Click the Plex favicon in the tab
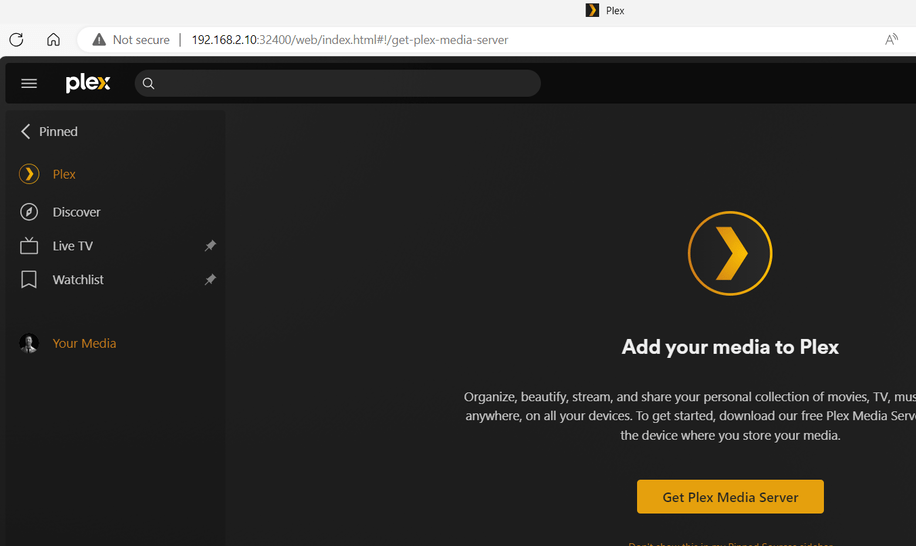Screen dimensions: 916x546 [x=592, y=10]
